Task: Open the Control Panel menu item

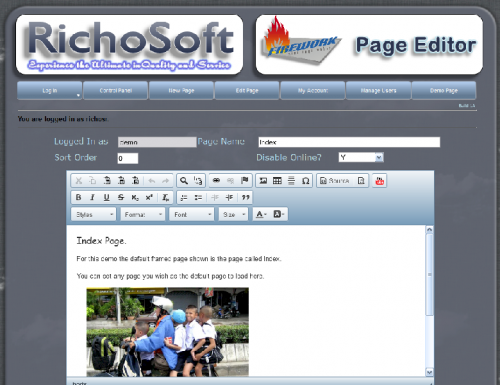Action: [116, 90]
